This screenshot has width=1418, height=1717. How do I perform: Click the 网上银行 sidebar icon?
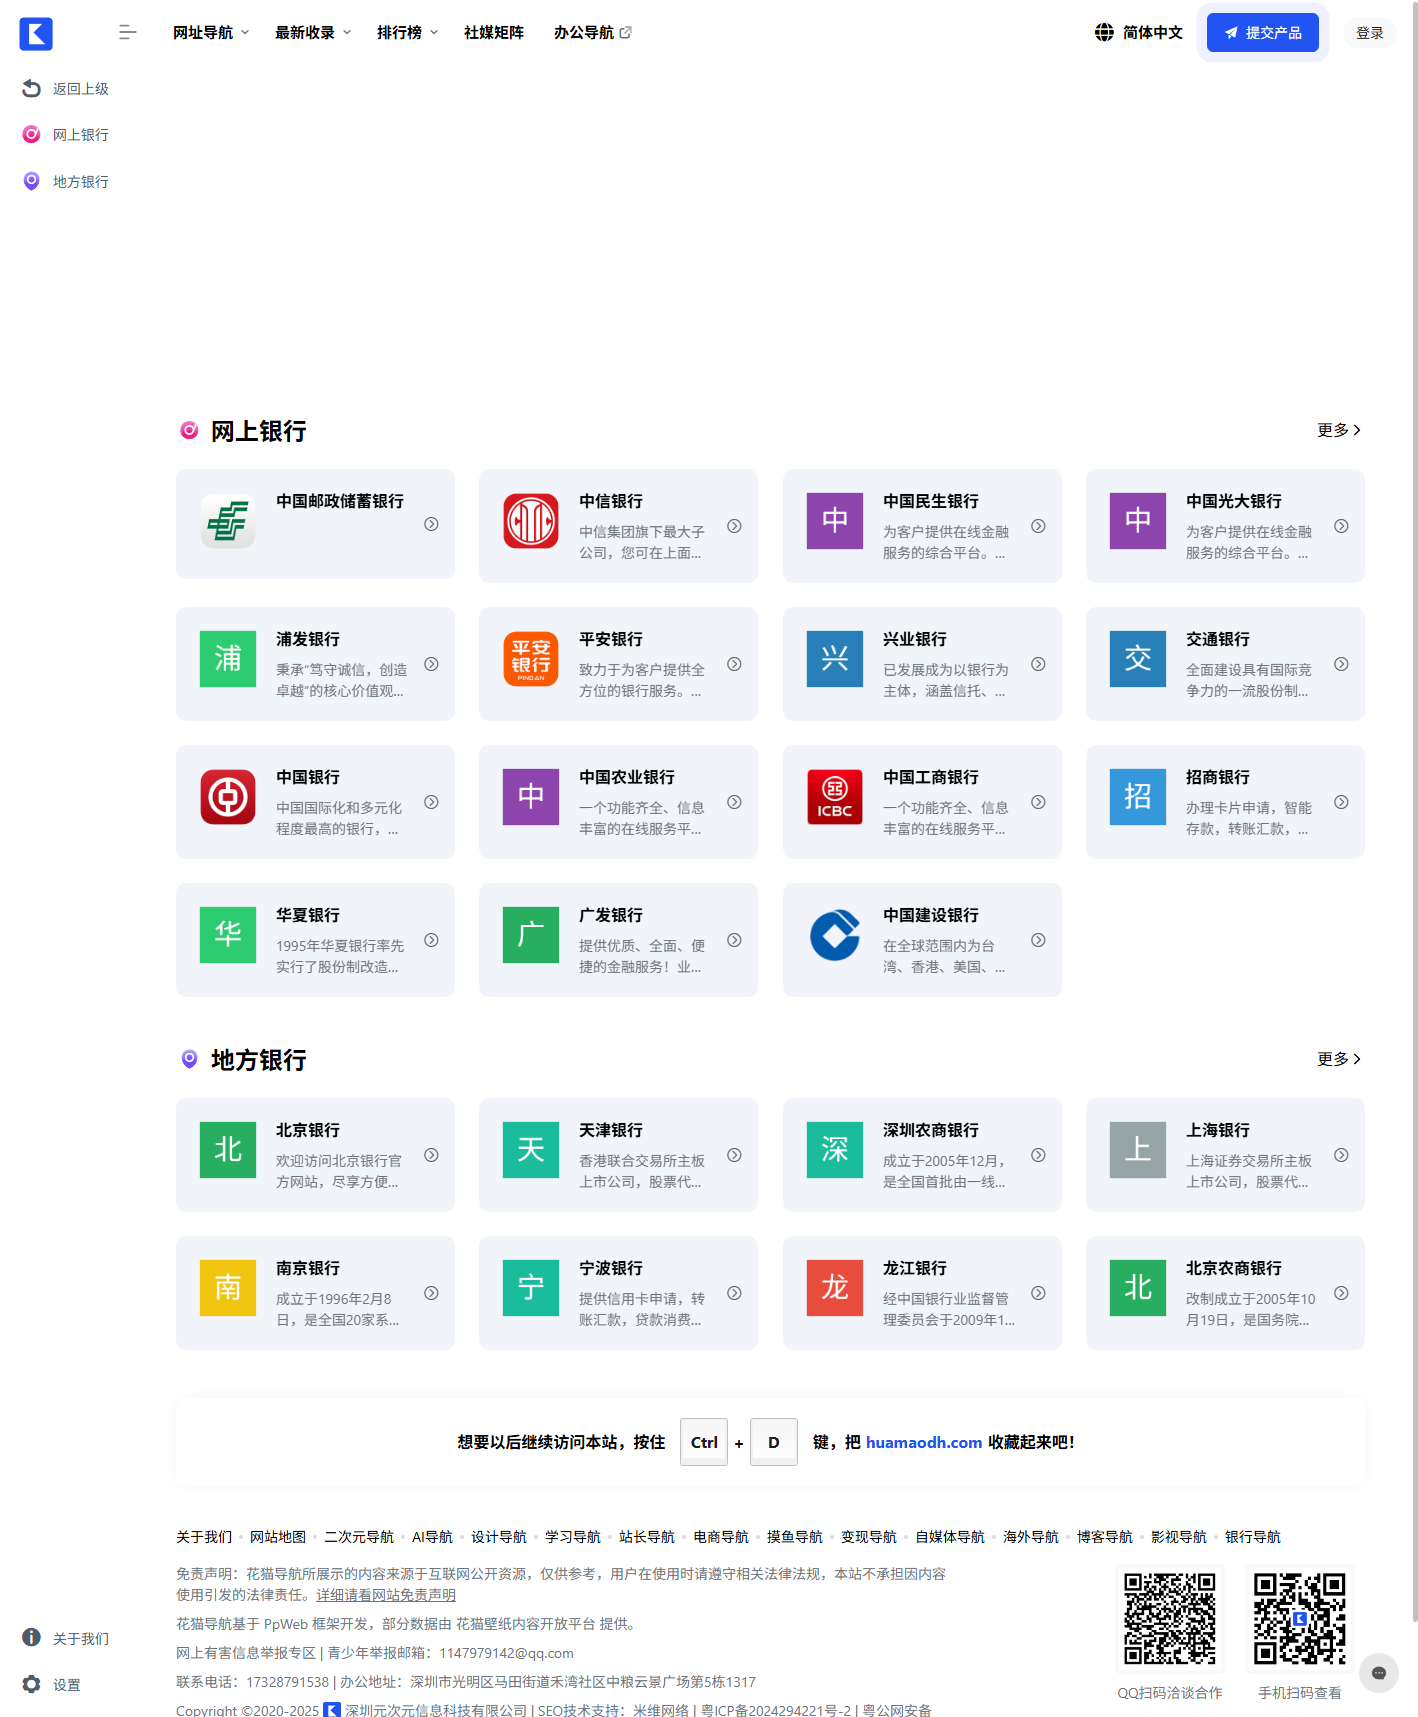[x=31, y=135]
